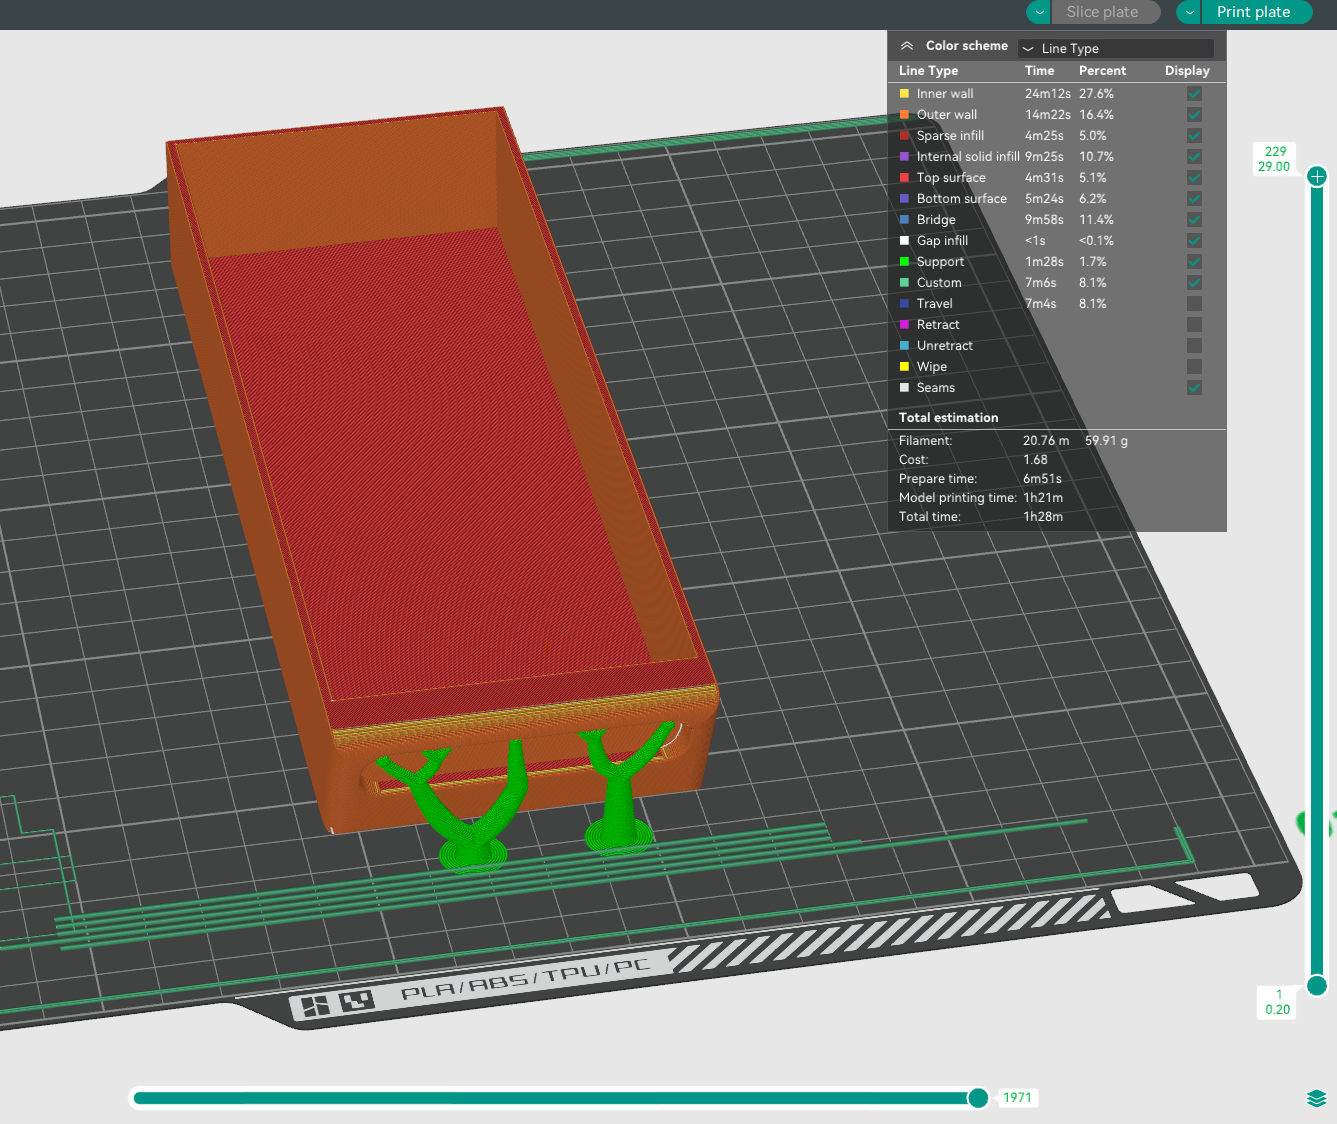Click the magenta Retract color swatch
Image resolution: width=1337 pixels, height=1124 pixels.
905,325
